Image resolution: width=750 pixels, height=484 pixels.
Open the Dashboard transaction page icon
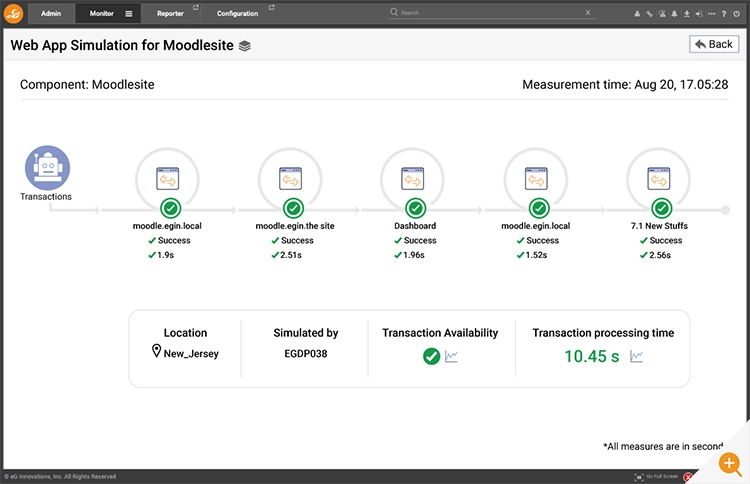[413, 179]
